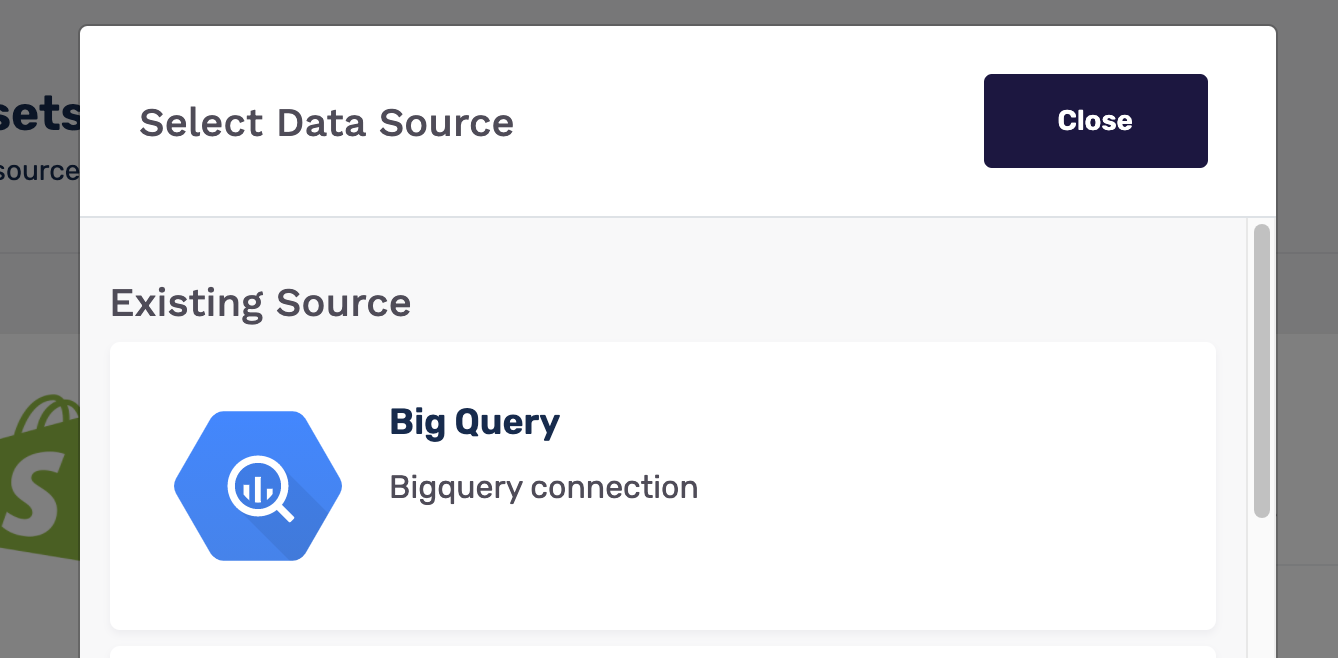This screenshot has width=1338, height=658.
Task: Click the dialog's vertical scrollbar thumb
Action: tap(1261, 370)
